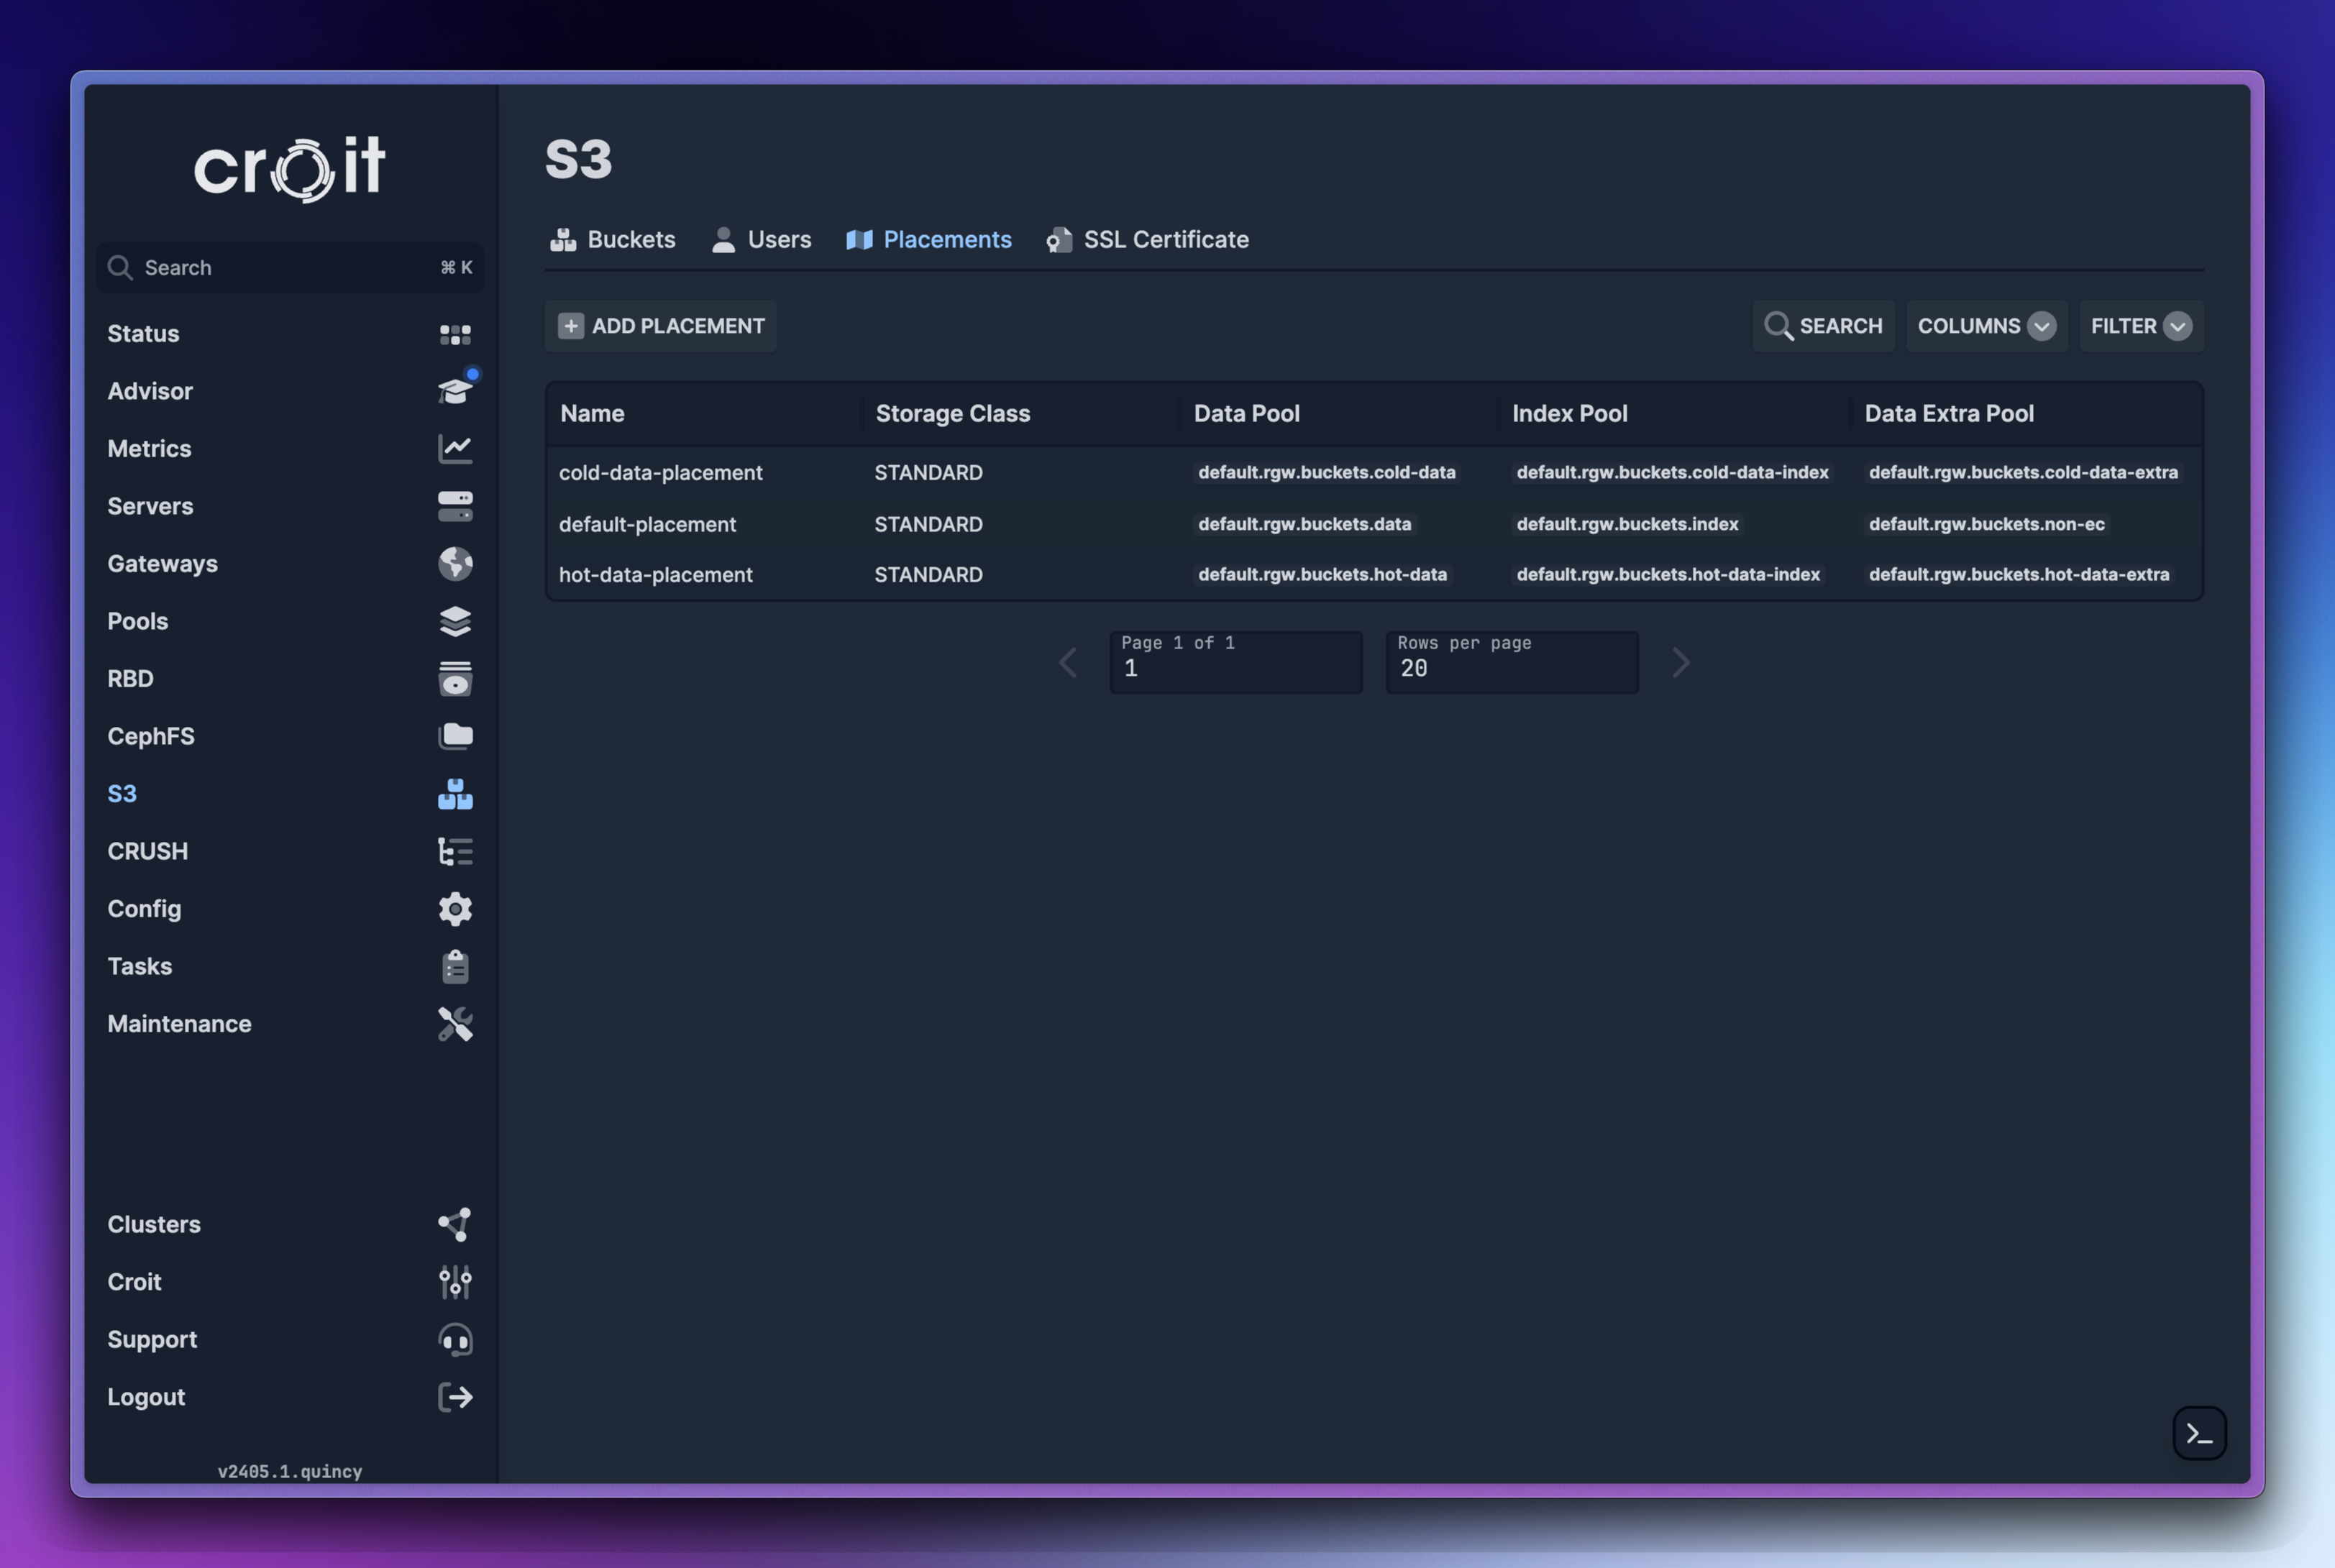Screen dimensions: 2335x1568
Task: Expand the Columns dropdown
Action: pos(1985,326)
